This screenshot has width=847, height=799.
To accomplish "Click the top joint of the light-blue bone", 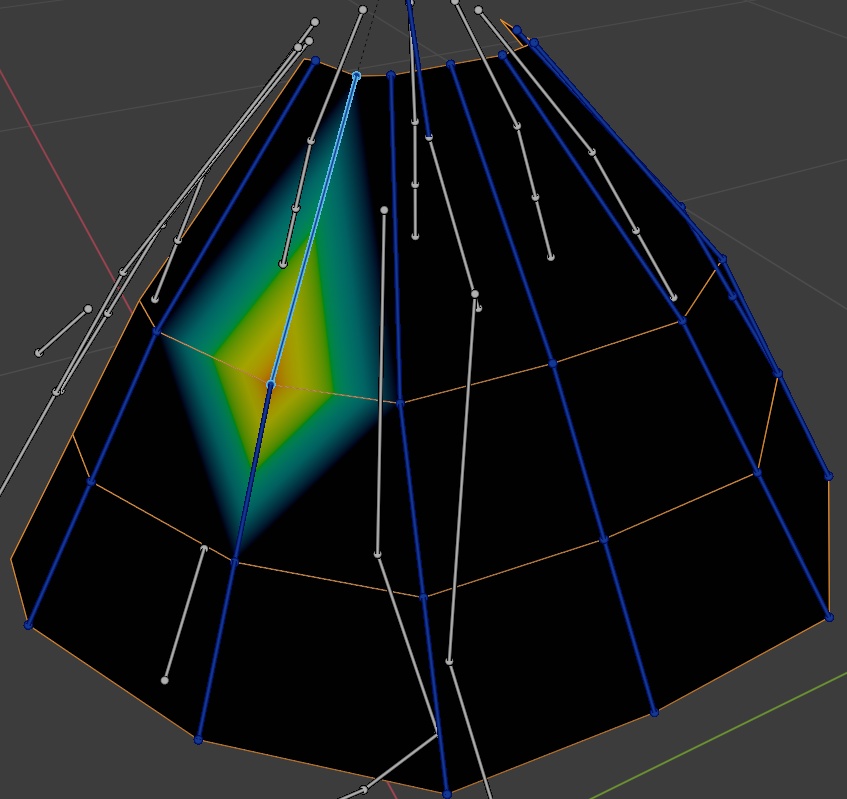I will click(356, 76).
